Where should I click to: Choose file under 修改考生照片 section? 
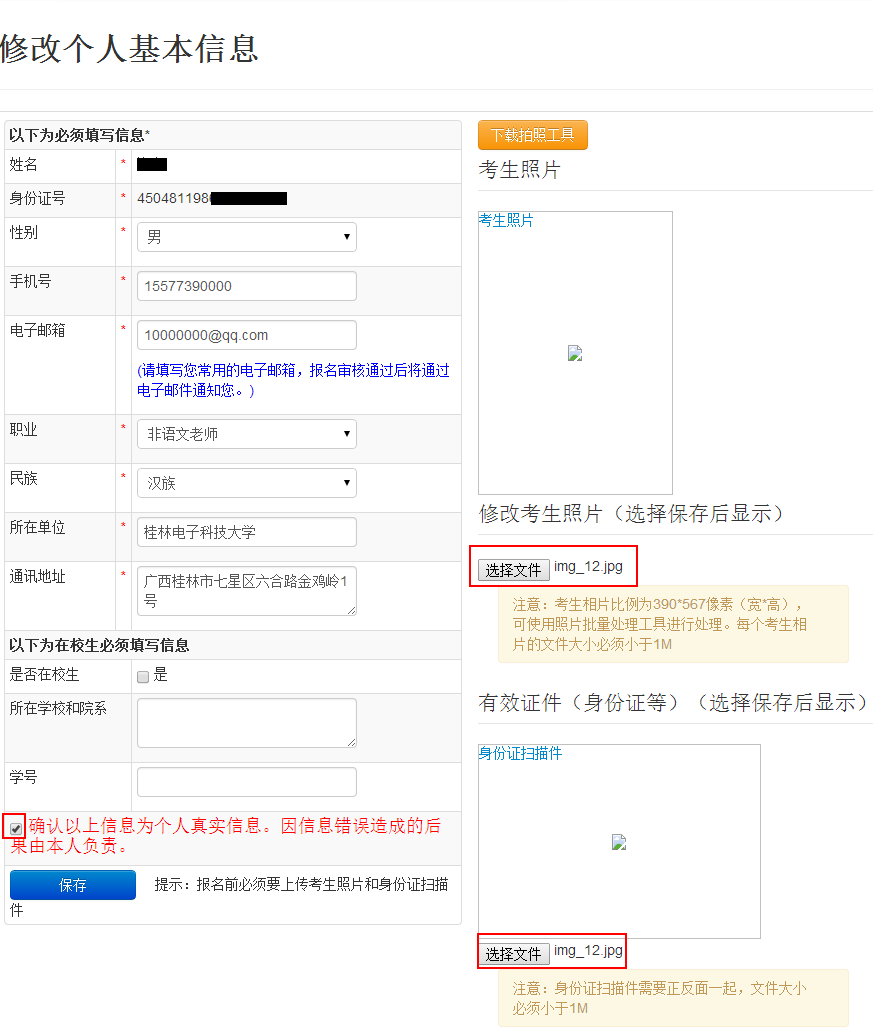point(513,570)
